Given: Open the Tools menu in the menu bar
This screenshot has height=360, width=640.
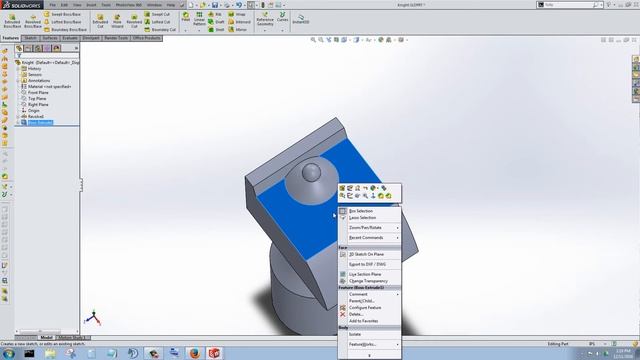Looking at the screenshot, I should pos(106,5).
